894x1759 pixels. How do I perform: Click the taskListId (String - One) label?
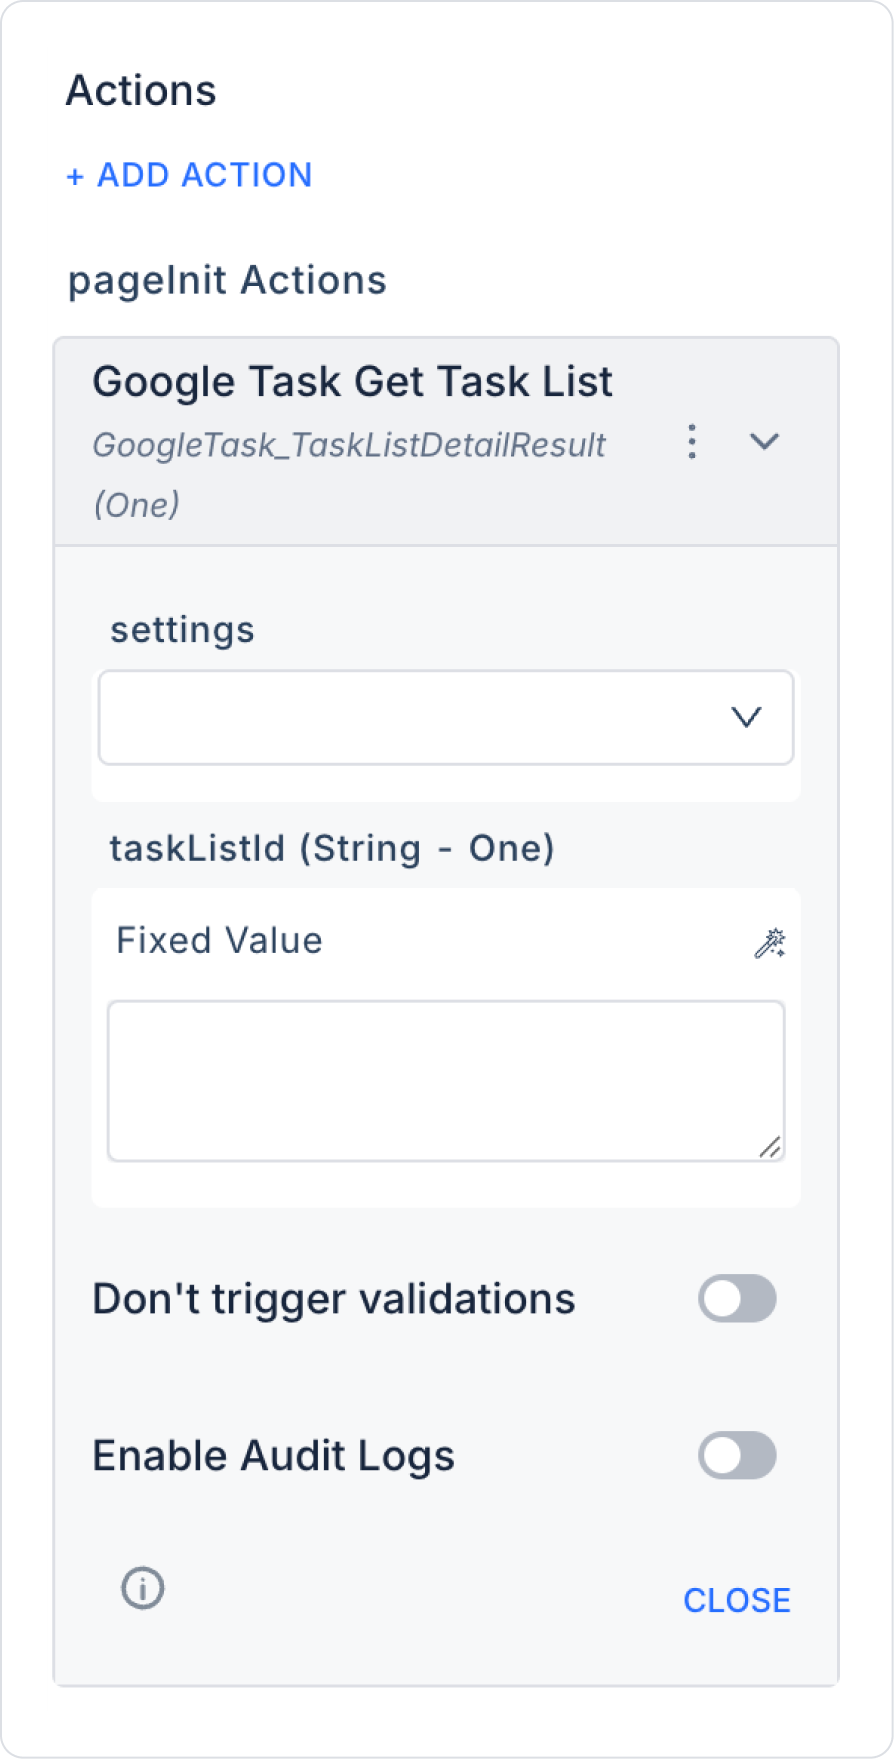[x=331, y=849]
